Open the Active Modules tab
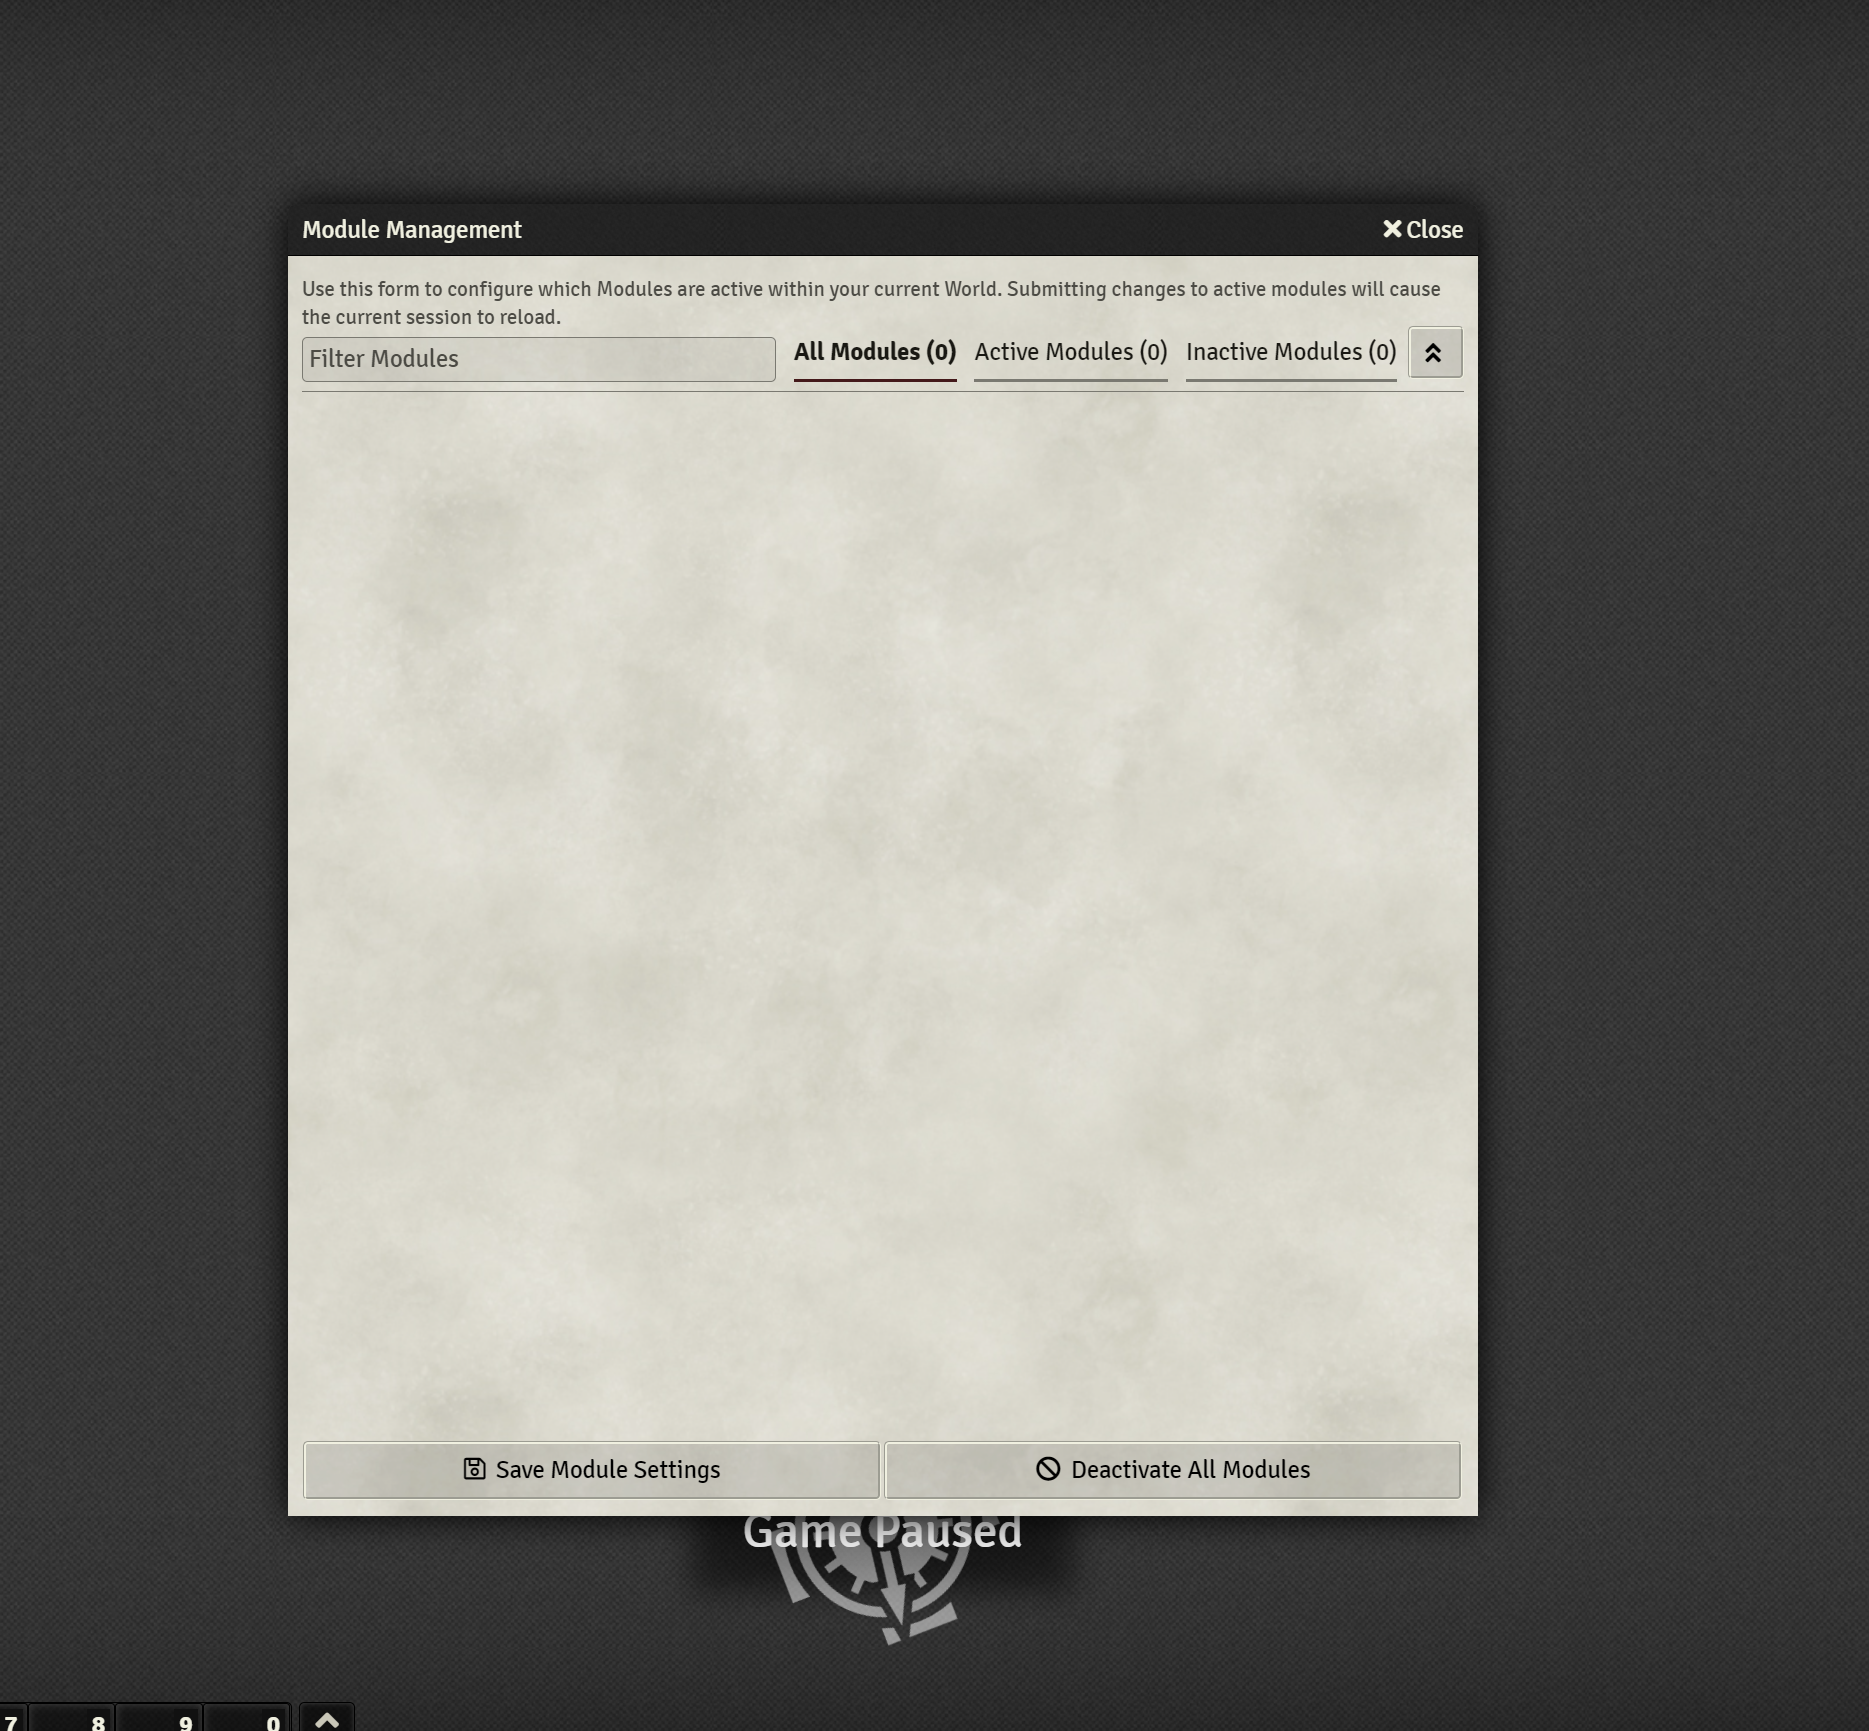The image size is (1869, 1731). 1071,353
